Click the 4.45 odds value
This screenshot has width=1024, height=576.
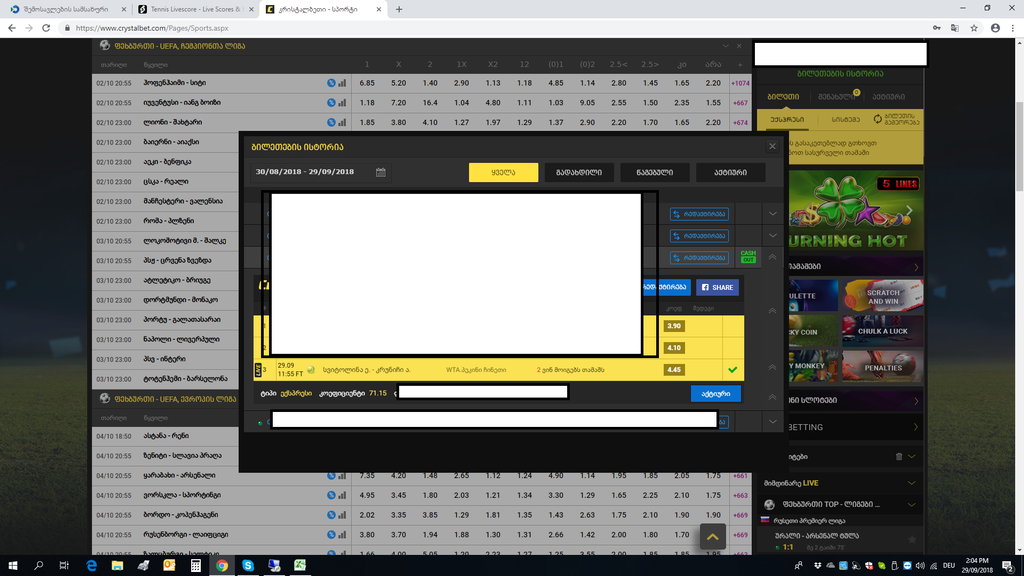[x=674, y=370]
